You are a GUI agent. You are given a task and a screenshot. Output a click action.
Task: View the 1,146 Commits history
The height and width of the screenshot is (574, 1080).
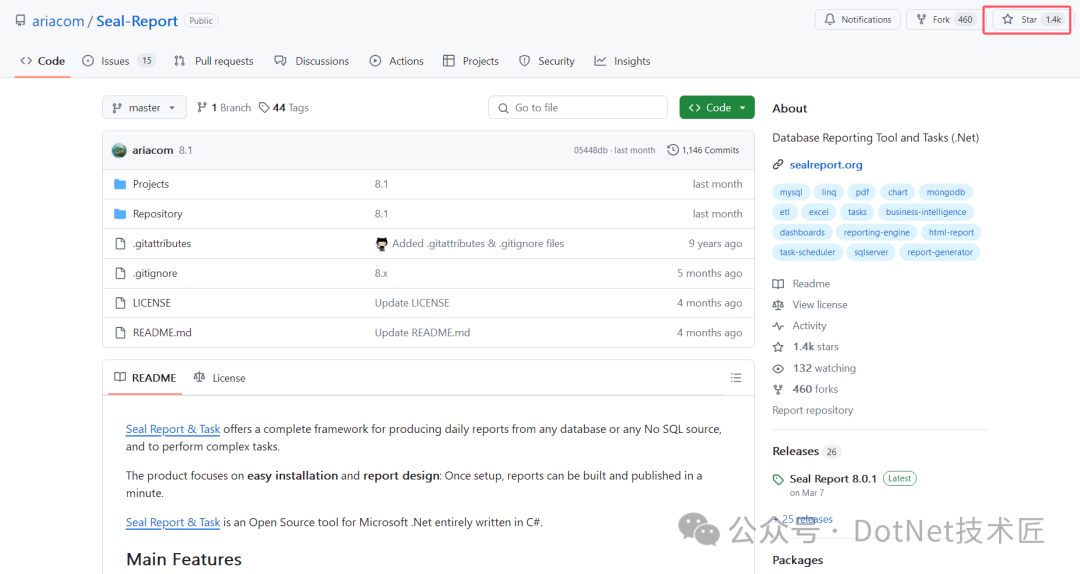[703, 150]
